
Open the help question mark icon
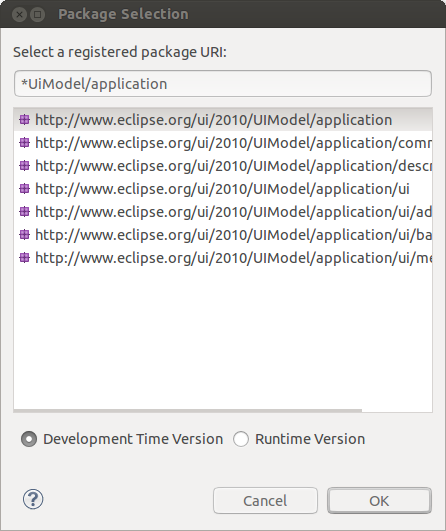[x=33, y=499]
